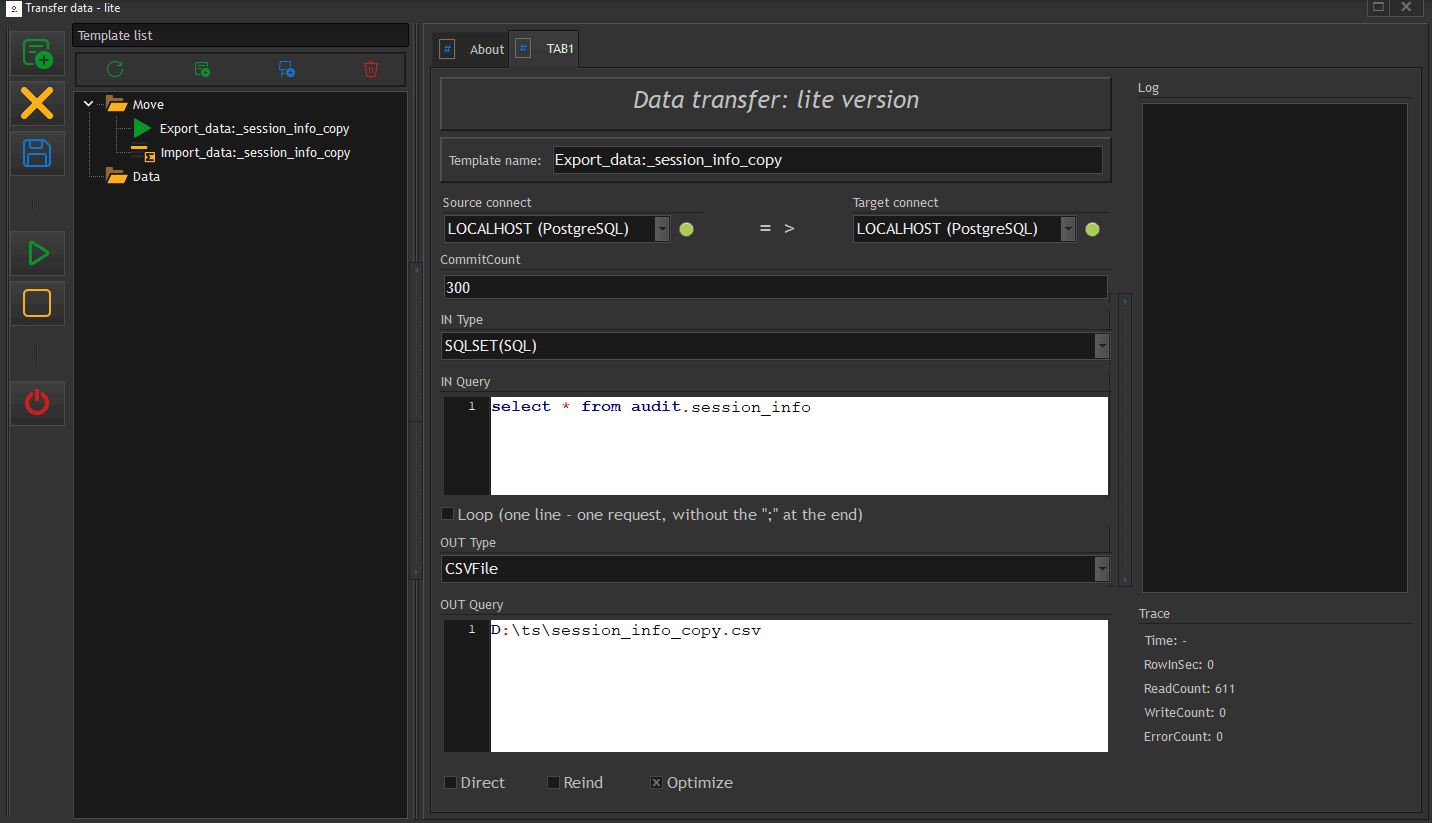Uncheck the Optimize checkbox
The image size is (1432, 823).
(x=657, y=783)
